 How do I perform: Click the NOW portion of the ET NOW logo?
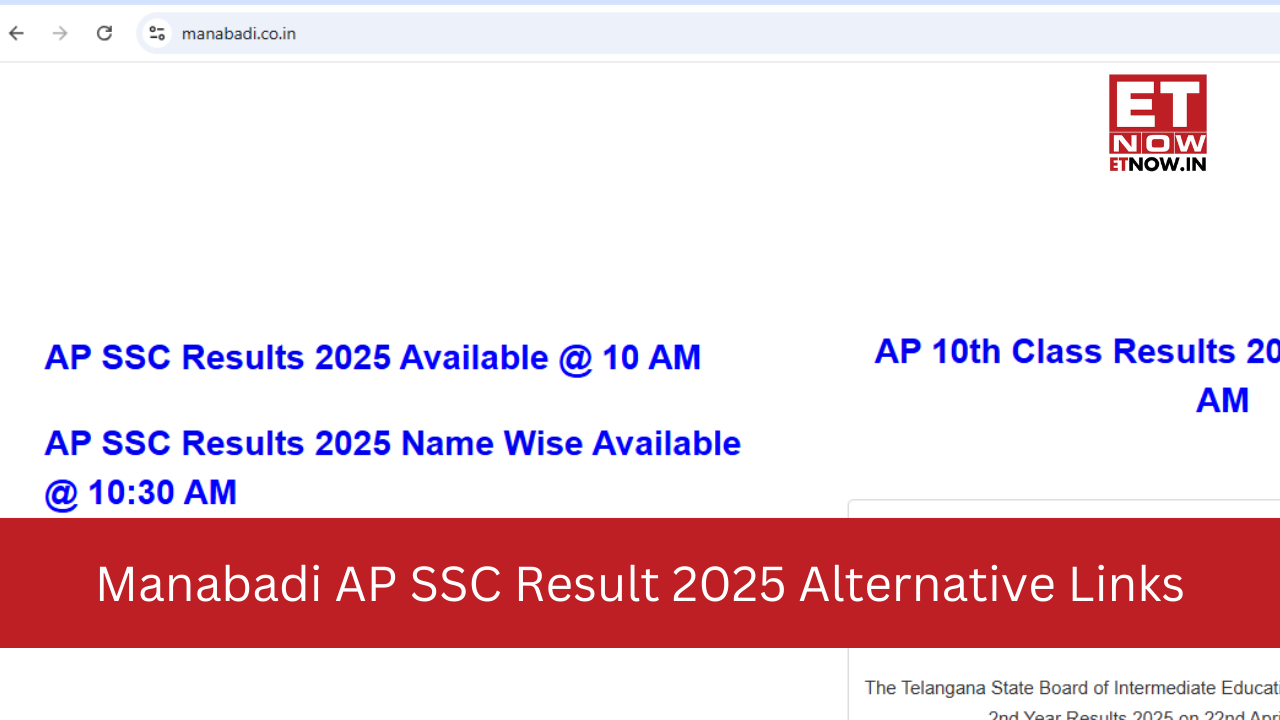(x=1157, y=142)
